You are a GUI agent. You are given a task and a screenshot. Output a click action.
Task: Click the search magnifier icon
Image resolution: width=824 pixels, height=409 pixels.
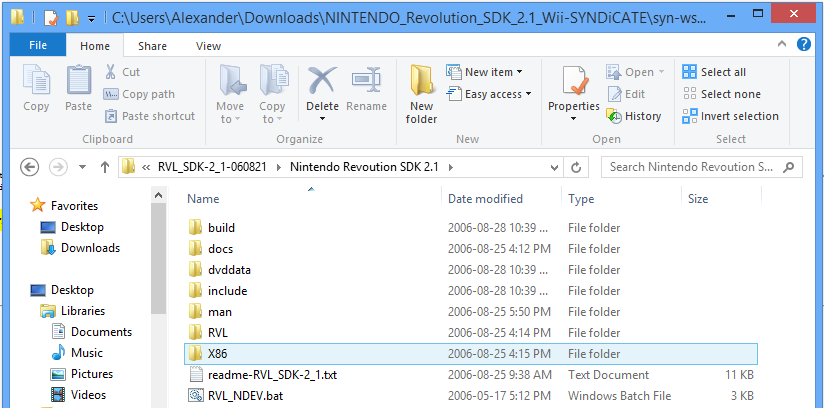coord(788,167)
